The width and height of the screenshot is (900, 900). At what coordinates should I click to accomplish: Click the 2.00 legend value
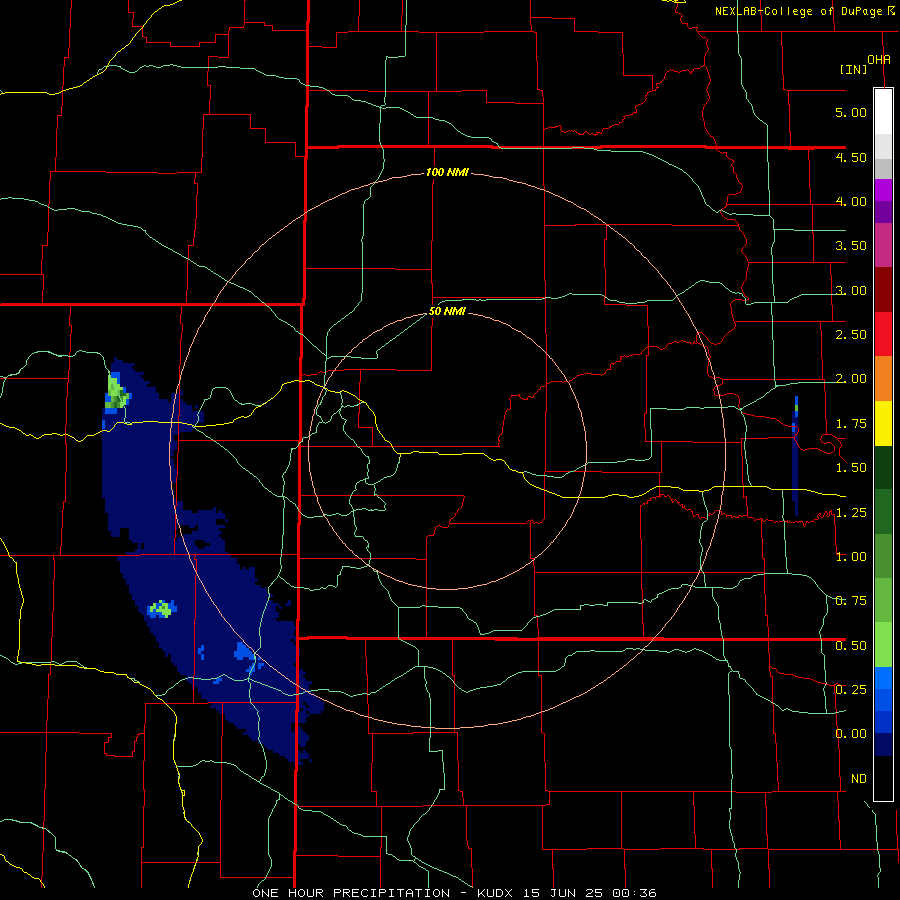pos(851,379)
